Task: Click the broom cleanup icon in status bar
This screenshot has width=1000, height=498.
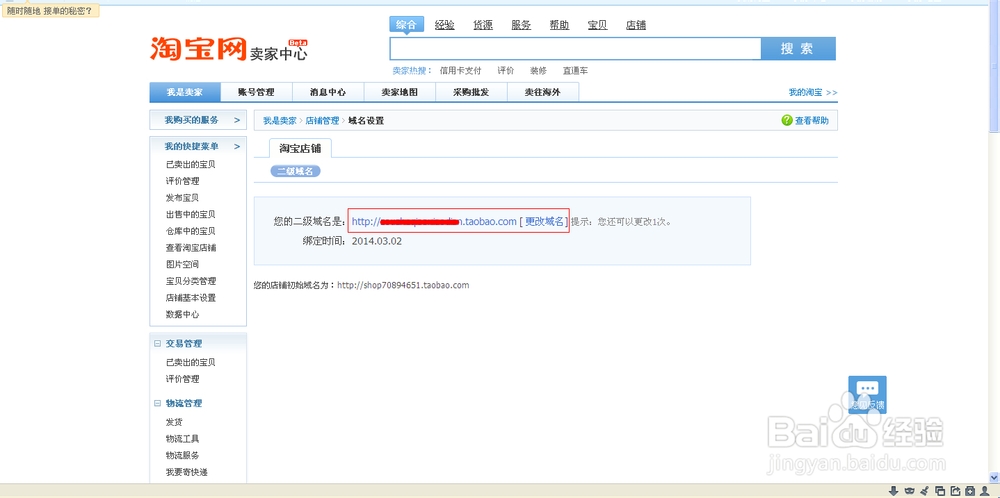Action: pyautogui.click(x=925, y=490)
